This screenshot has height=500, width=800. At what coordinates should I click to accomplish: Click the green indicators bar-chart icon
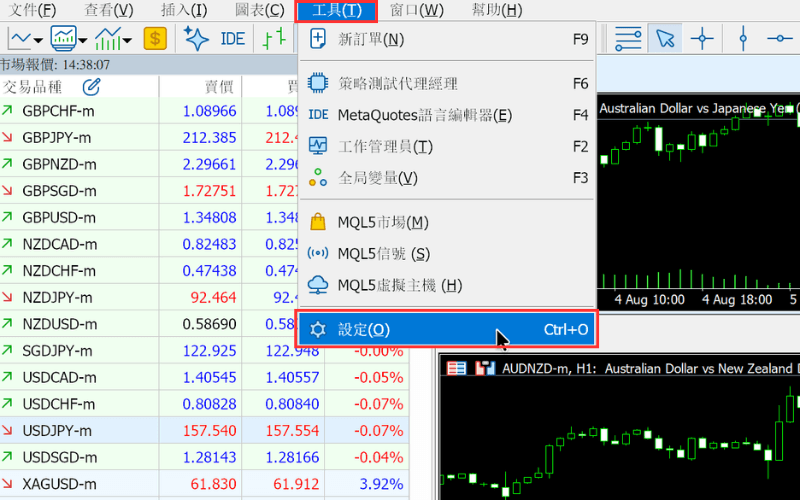coord(108,39)
